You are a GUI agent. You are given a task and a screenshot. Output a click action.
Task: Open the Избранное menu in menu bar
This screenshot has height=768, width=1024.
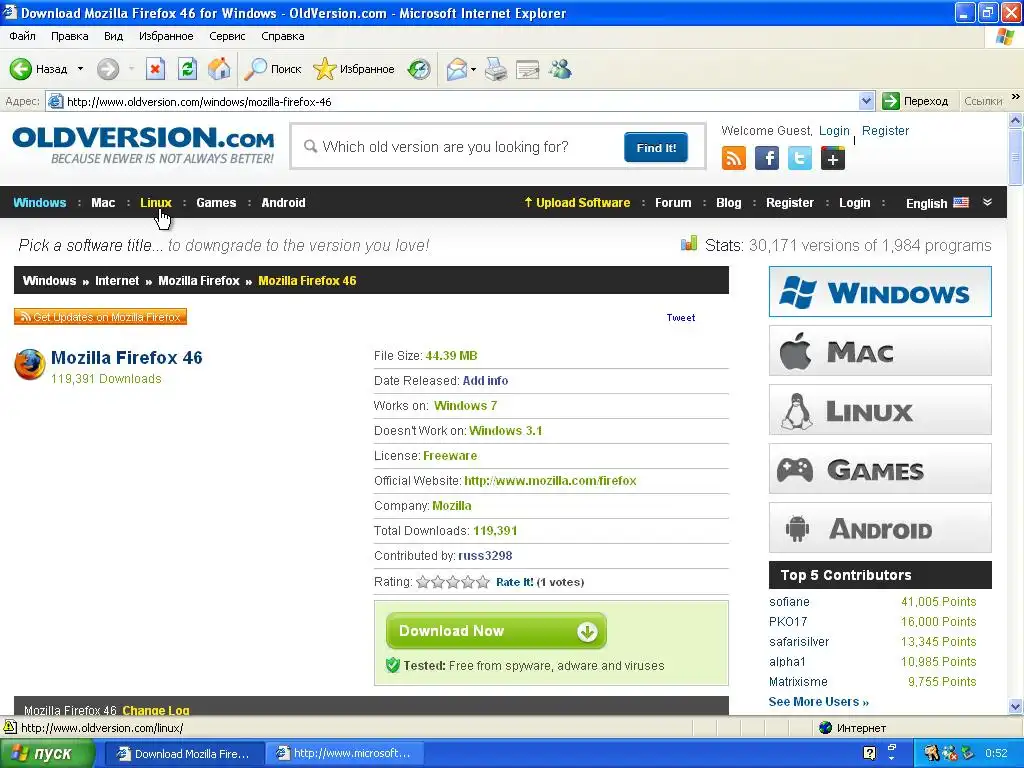pos(166,36)
